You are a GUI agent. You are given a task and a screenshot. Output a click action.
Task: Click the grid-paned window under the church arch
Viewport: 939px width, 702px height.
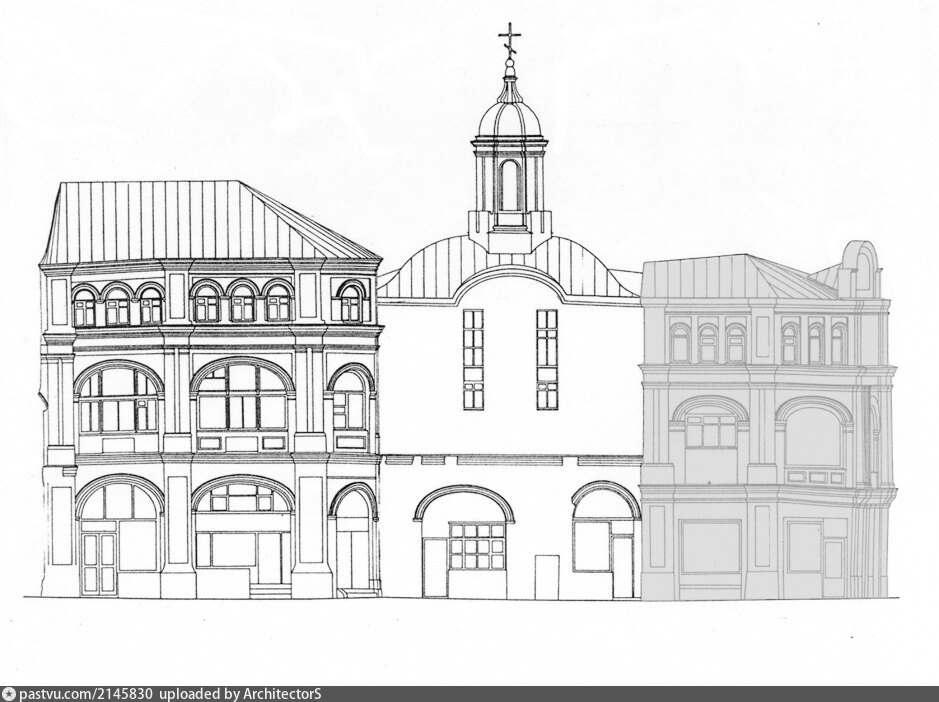click(477, 546)
